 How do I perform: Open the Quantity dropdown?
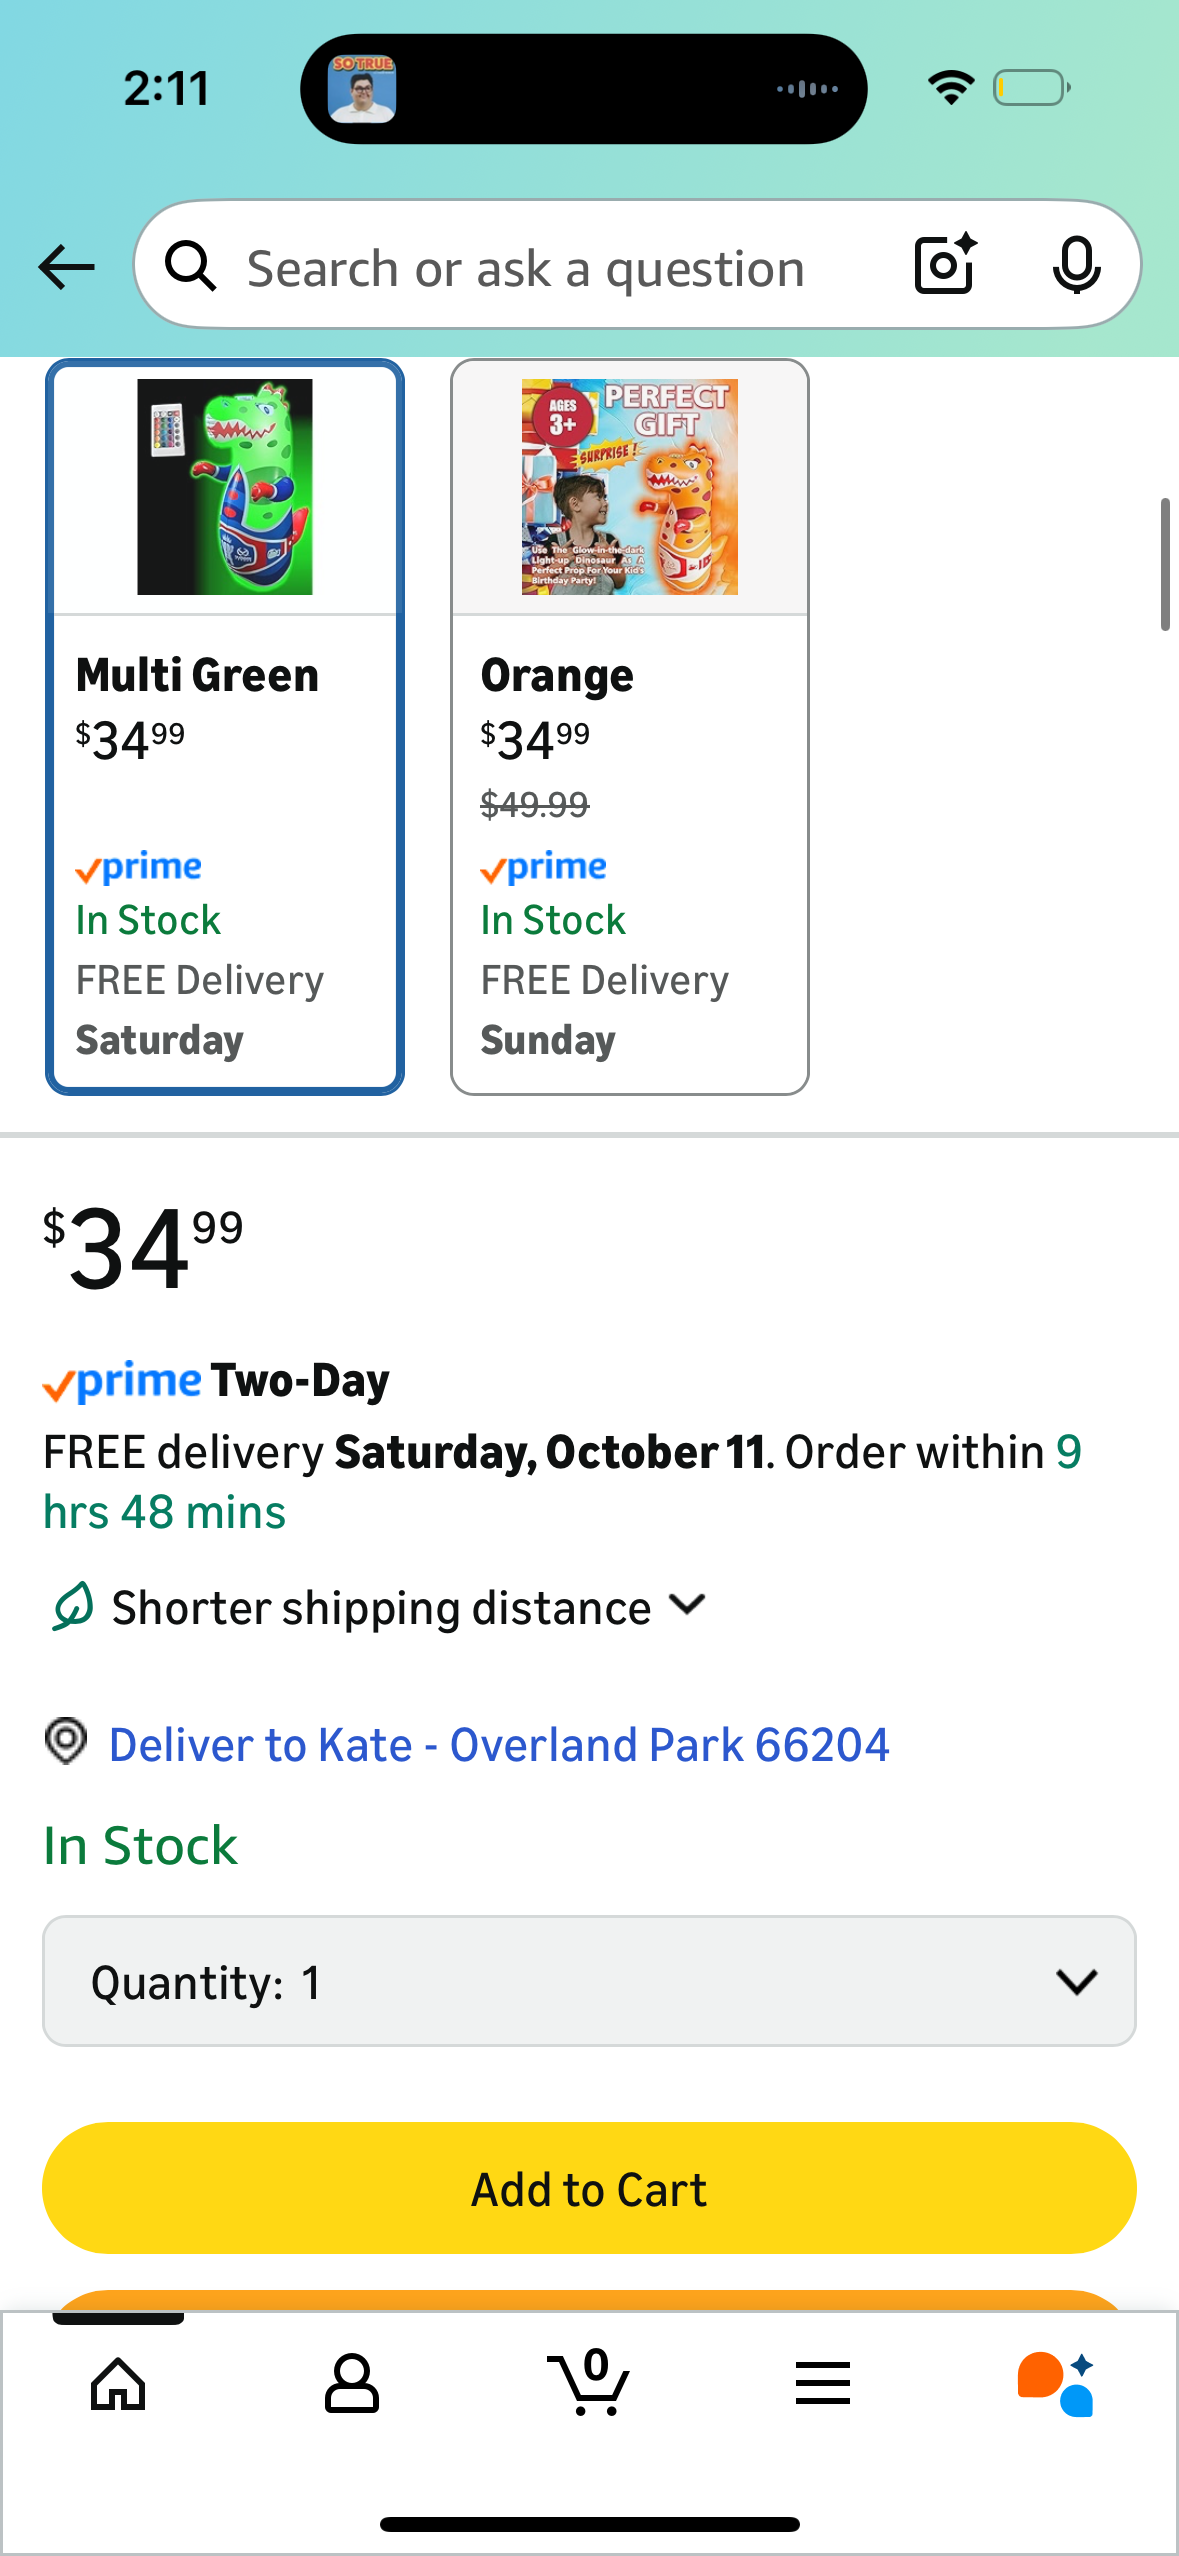589,1981
